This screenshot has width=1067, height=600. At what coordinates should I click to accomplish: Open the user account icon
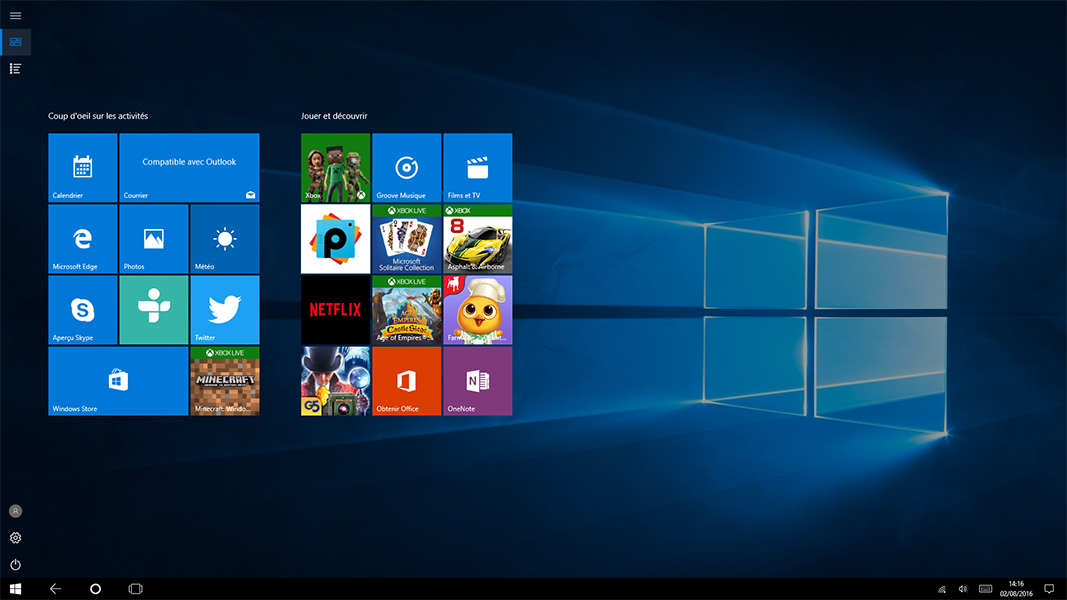15,511
